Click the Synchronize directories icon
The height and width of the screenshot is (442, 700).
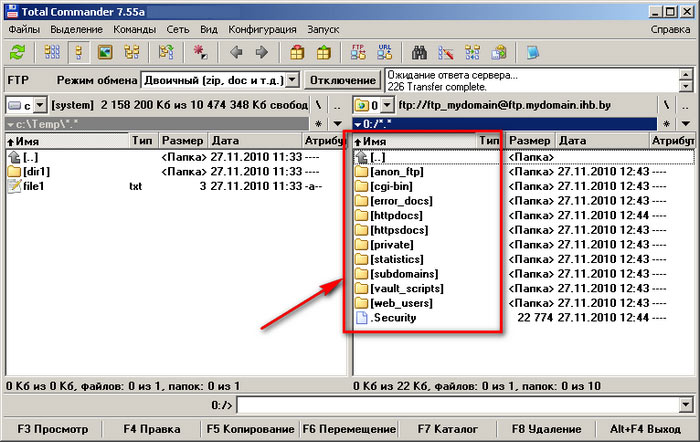[472, 53]
